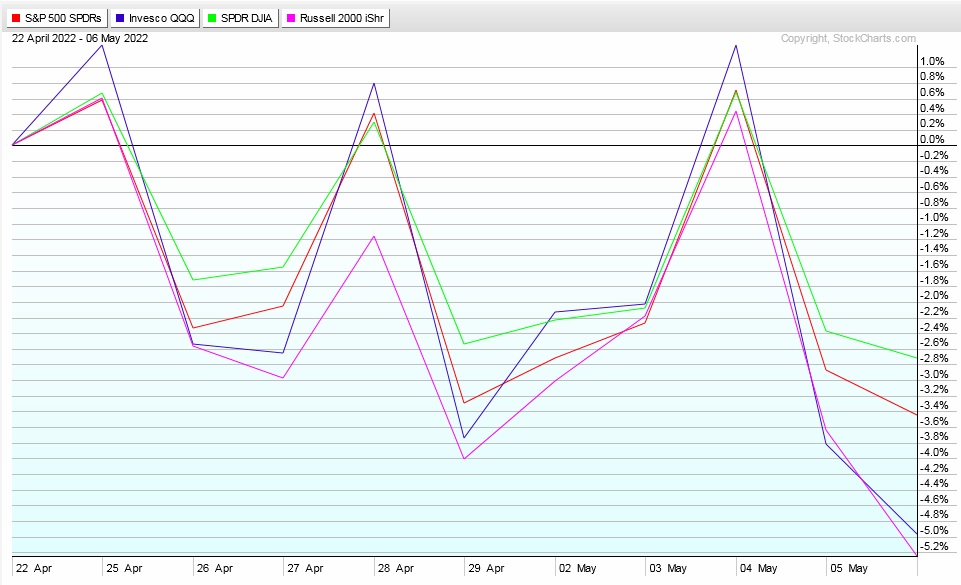Image resolution: width=961 pixels, height=585 pixels.
Task: Click the '-3.6%' y-axis label
Action: [x=934, y=421]
